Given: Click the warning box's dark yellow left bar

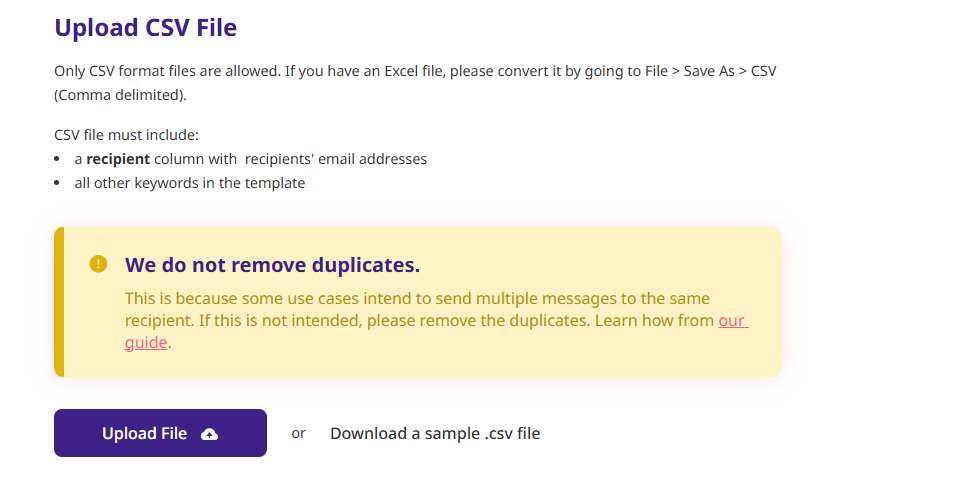Looking at the screenshot, I should pyautogui.click(x=59, y=302).
